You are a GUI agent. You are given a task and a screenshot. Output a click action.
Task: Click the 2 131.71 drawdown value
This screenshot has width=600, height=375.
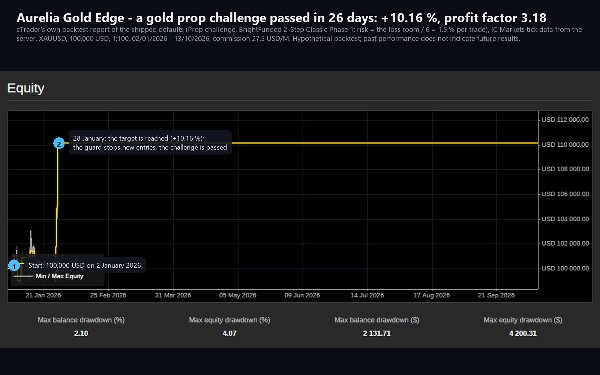coord(377,334)
